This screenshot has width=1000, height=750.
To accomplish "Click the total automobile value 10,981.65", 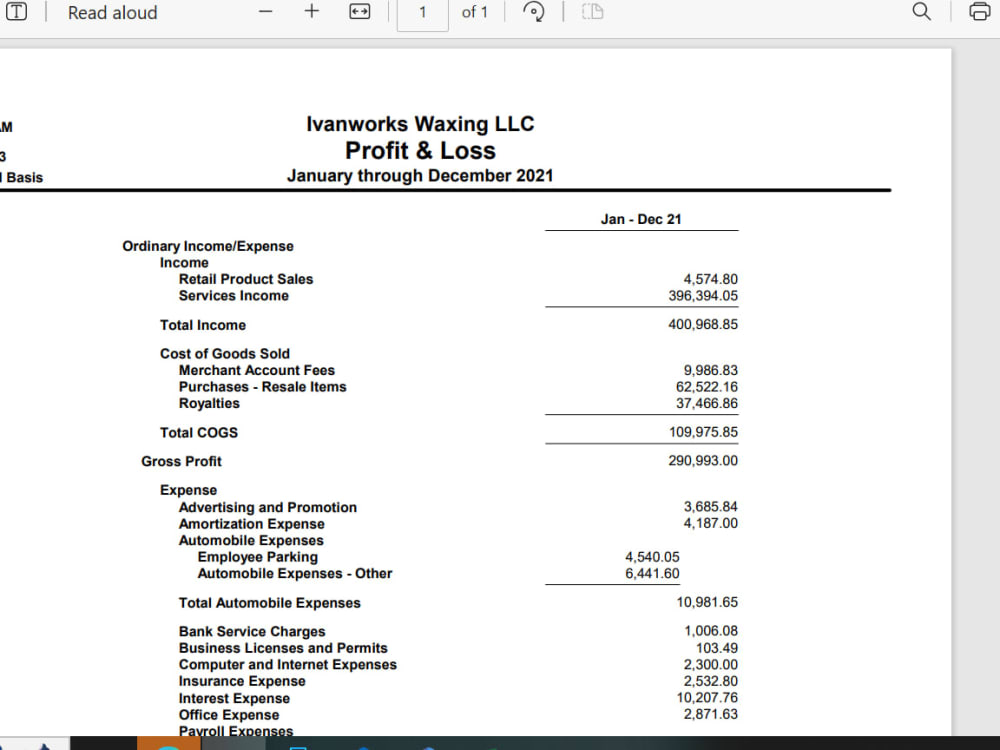I will coord(707,603).
